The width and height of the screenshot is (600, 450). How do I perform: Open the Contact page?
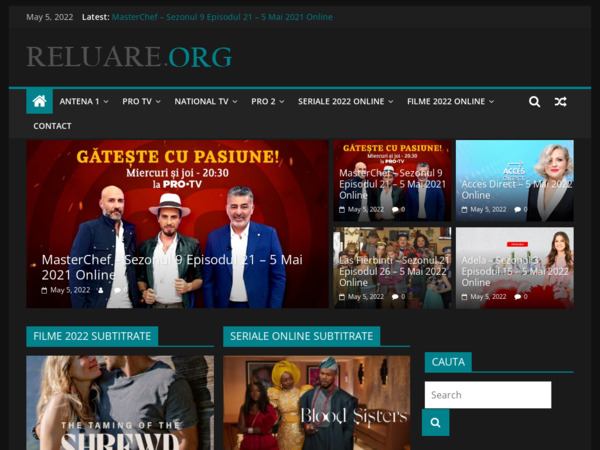(x=52, y=126)
